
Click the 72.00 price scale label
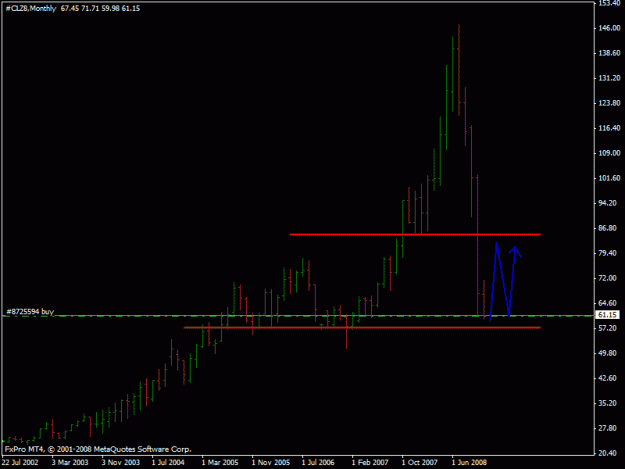pos(609,278)
